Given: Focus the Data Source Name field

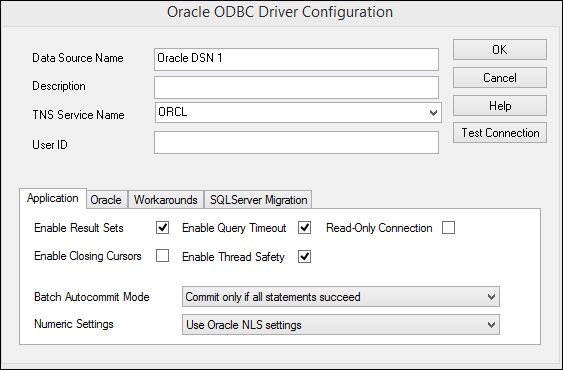Looking at the screenshot, I should click(x=297, y=59).
